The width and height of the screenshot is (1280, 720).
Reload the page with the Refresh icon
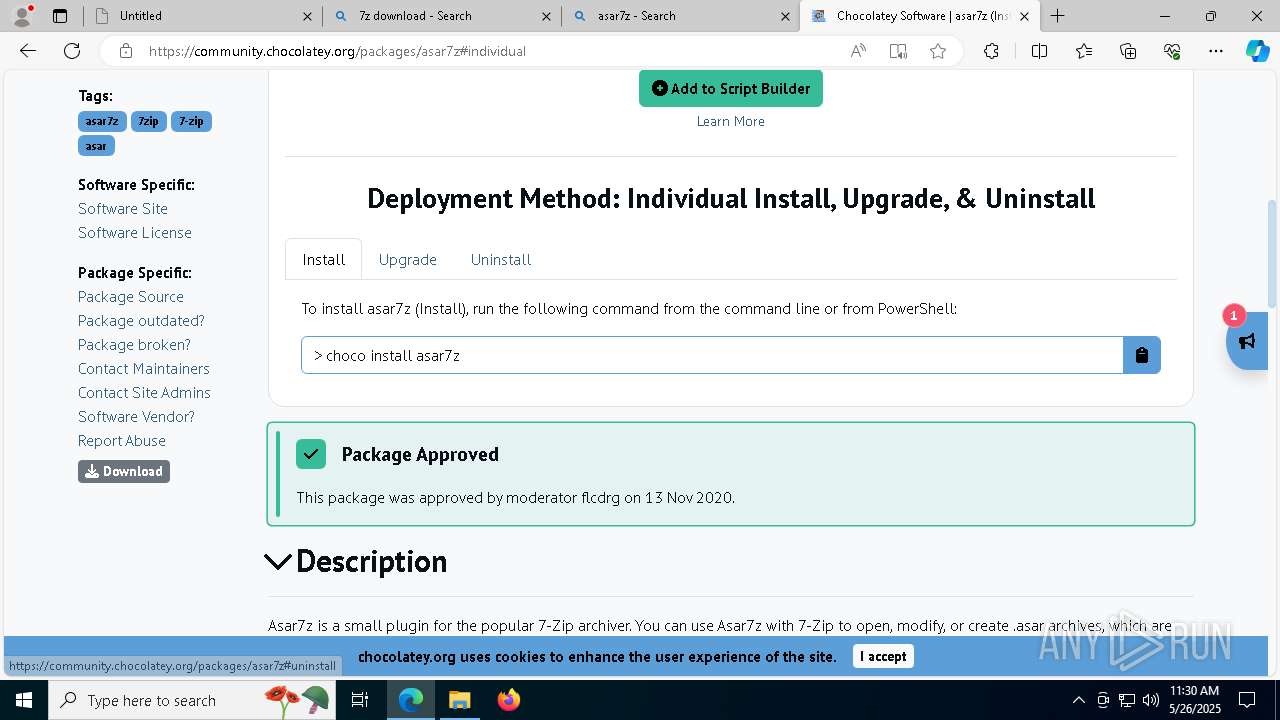point(72,51)
